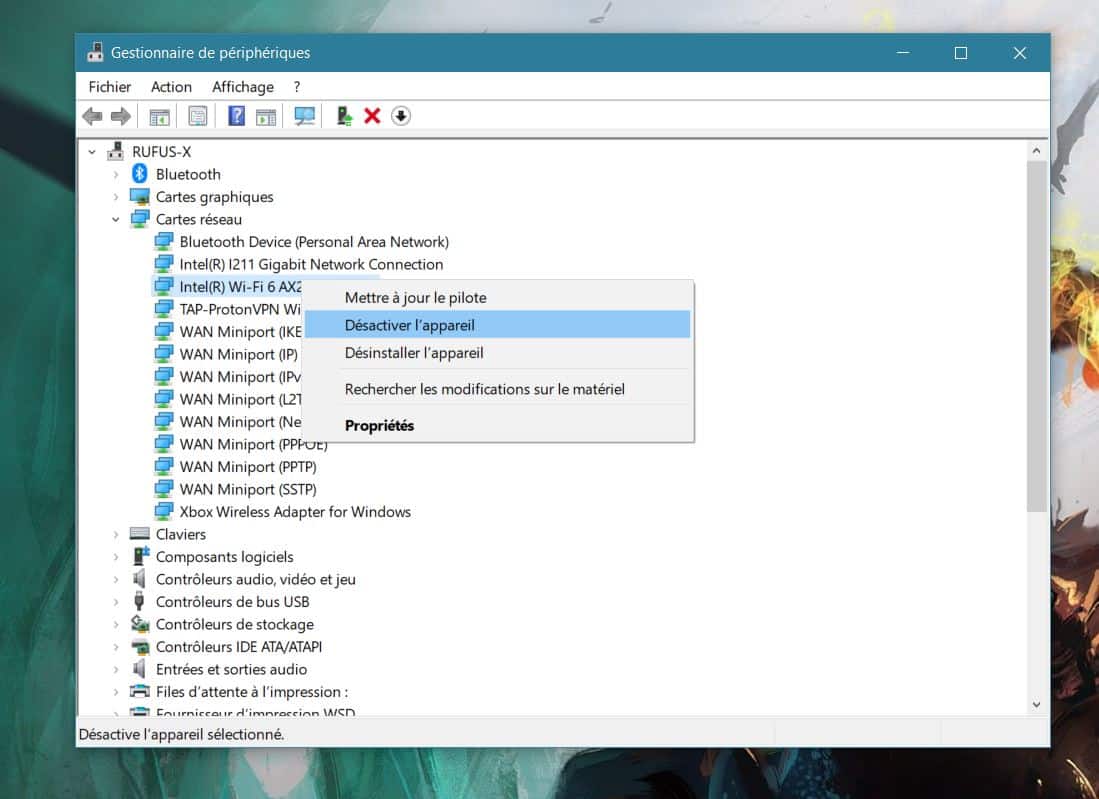The height and width of the screenshot is (799, 1099).
Task: Open the Fichier menu
Action: coord(110,87)
